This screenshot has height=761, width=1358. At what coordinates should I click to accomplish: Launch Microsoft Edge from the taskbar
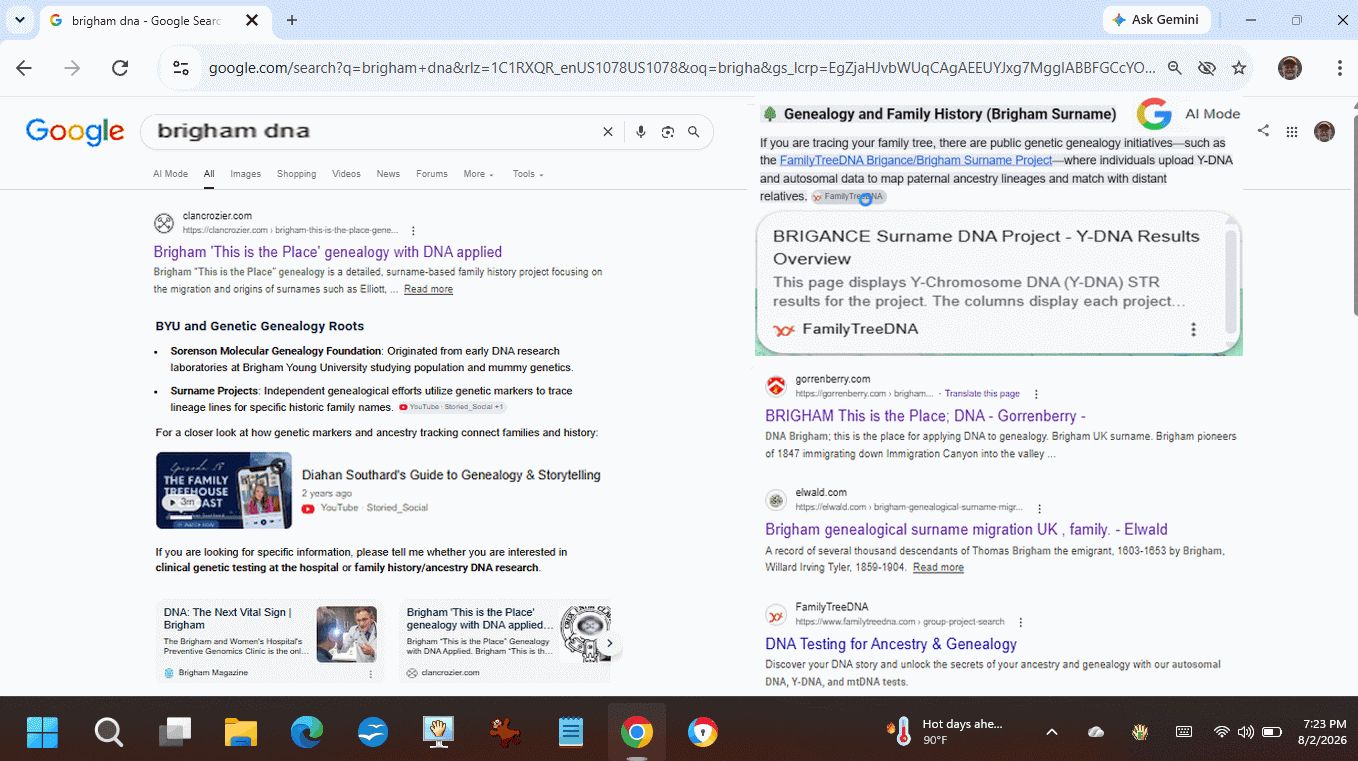[307, 733]
